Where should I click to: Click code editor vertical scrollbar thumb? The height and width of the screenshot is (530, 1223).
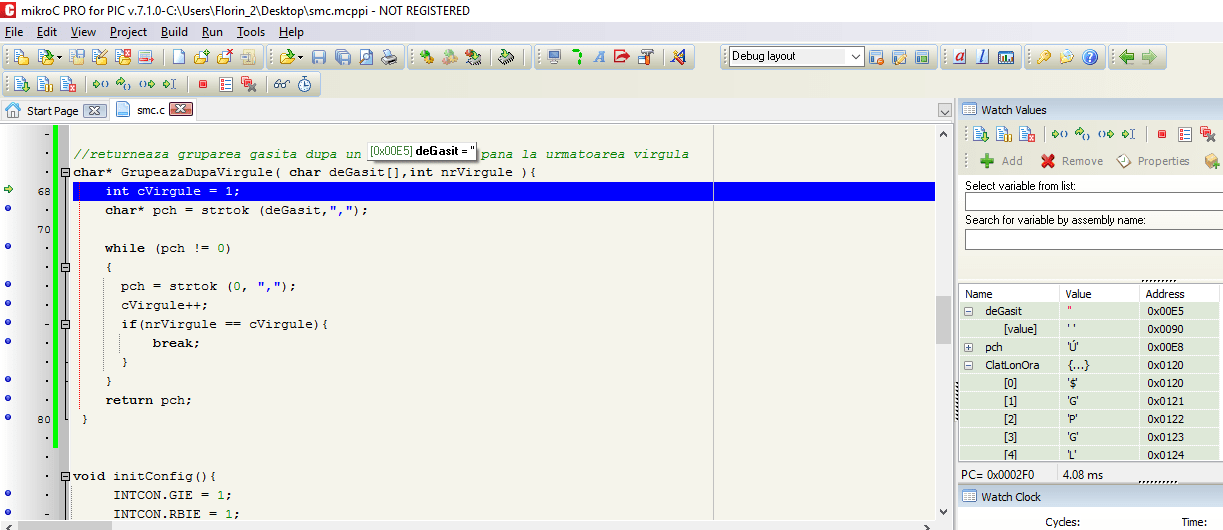pyautogui.click(x=943, y=320)
